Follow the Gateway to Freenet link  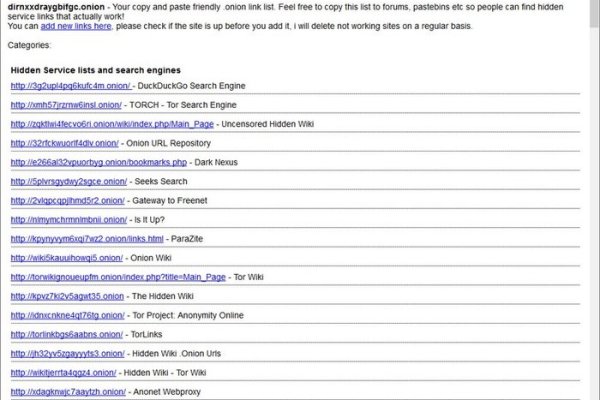coord(68,200)
